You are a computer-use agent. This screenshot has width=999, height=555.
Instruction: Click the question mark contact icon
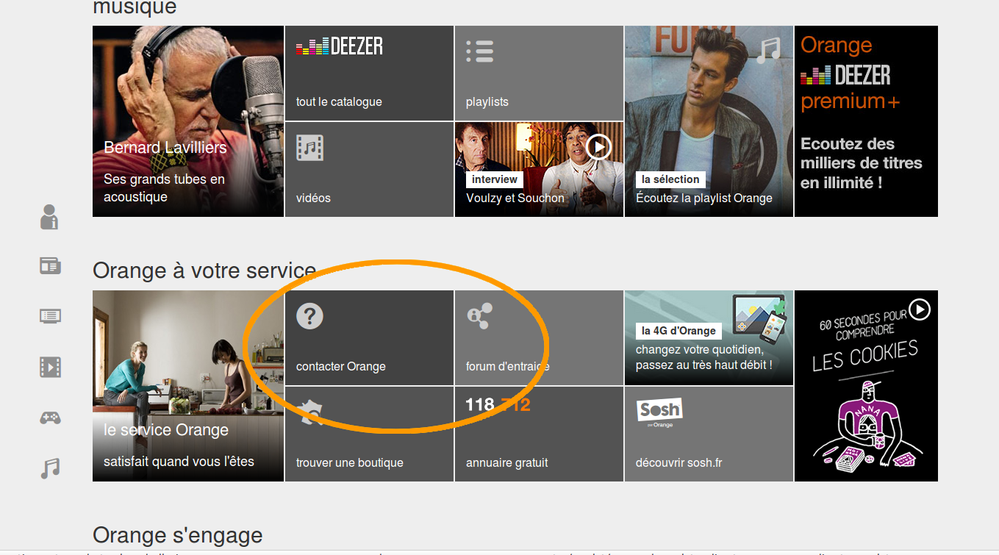click(310, 316)
